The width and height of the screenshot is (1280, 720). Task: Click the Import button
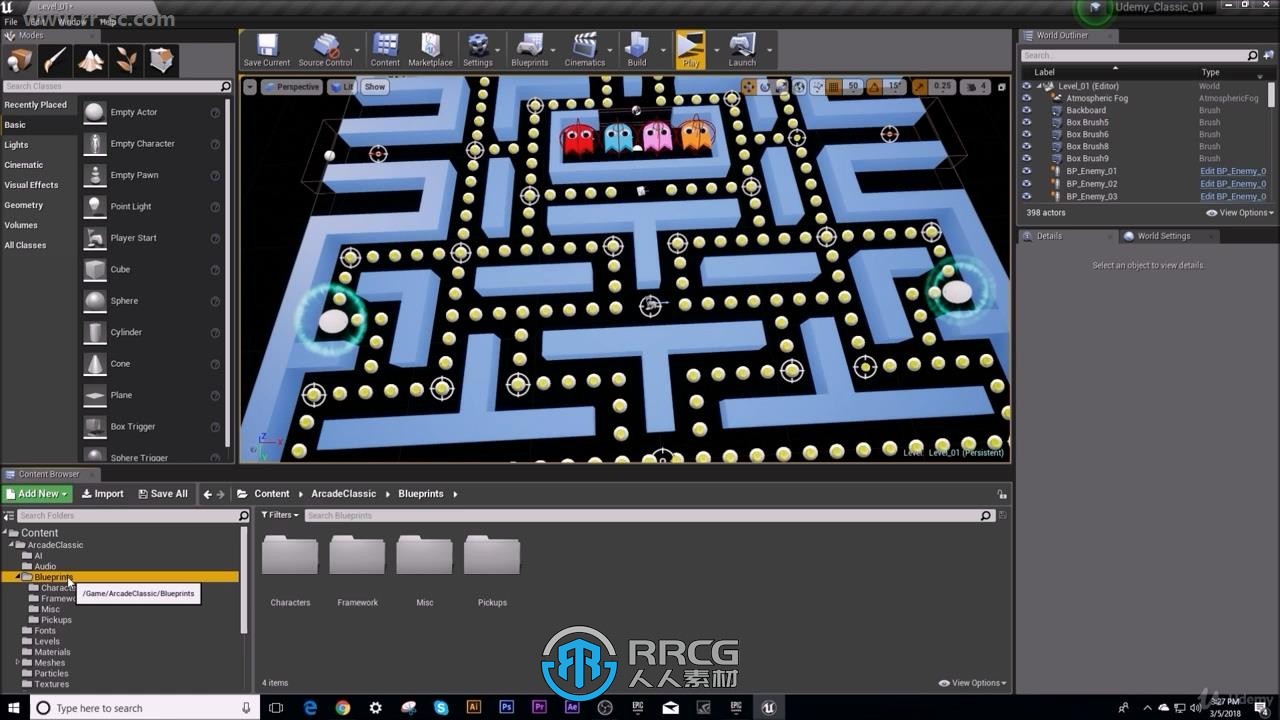(103, 494)
